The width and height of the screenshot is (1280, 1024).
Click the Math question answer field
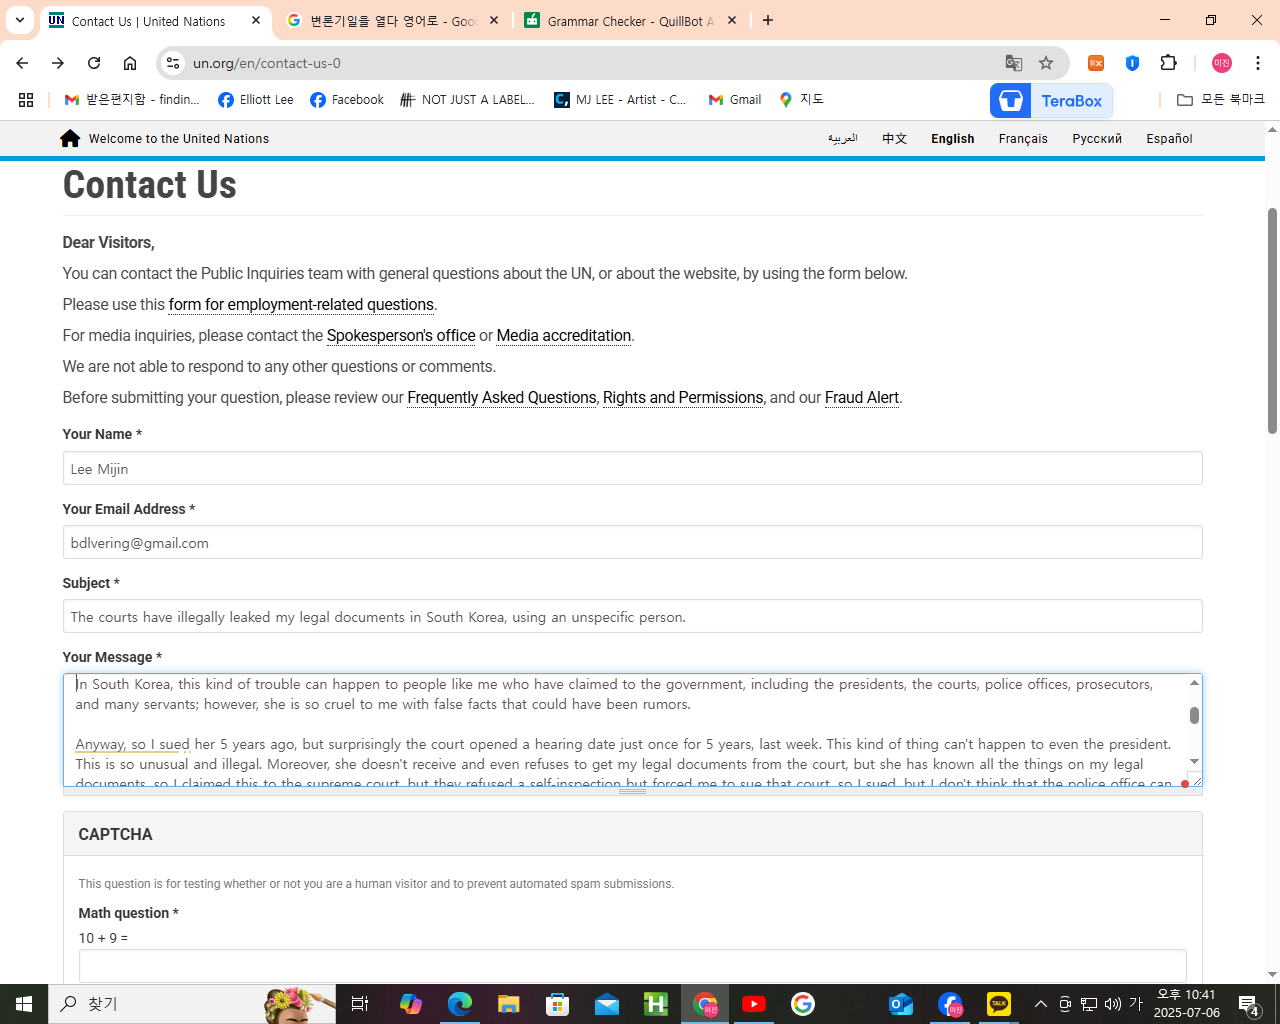(x=632, y=966)
